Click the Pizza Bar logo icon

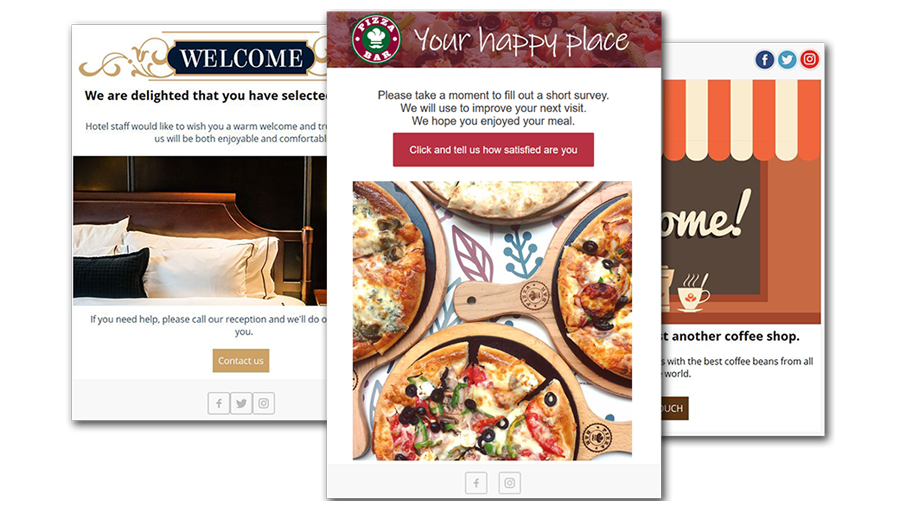(x=376, y=39)
